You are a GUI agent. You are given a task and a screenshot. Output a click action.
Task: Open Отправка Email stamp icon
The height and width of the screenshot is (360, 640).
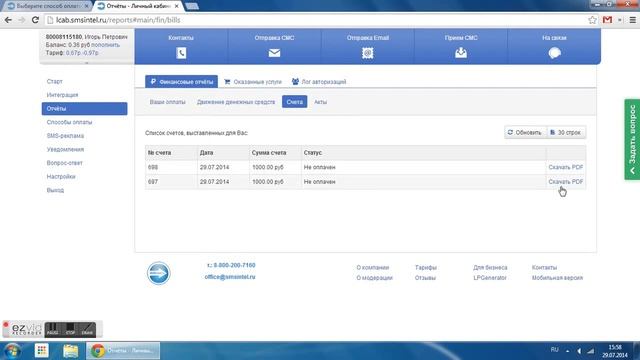367,53
